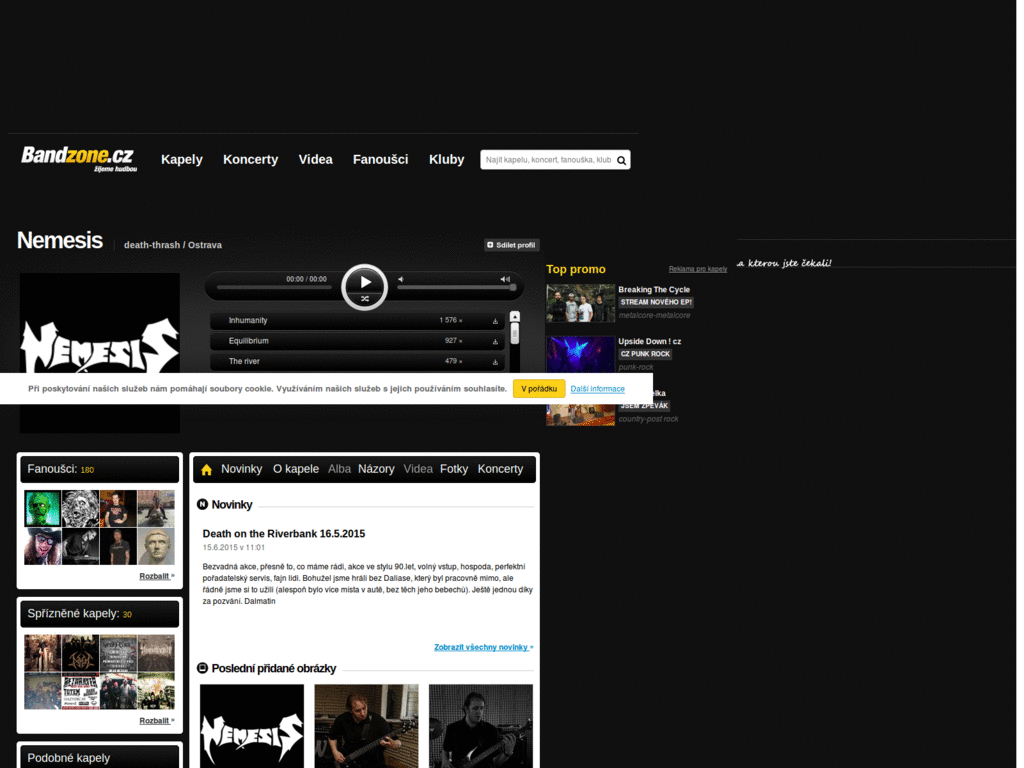Open the Kluby menu
This screenshot has height=768, width=1024.
(x=446, y=159)
